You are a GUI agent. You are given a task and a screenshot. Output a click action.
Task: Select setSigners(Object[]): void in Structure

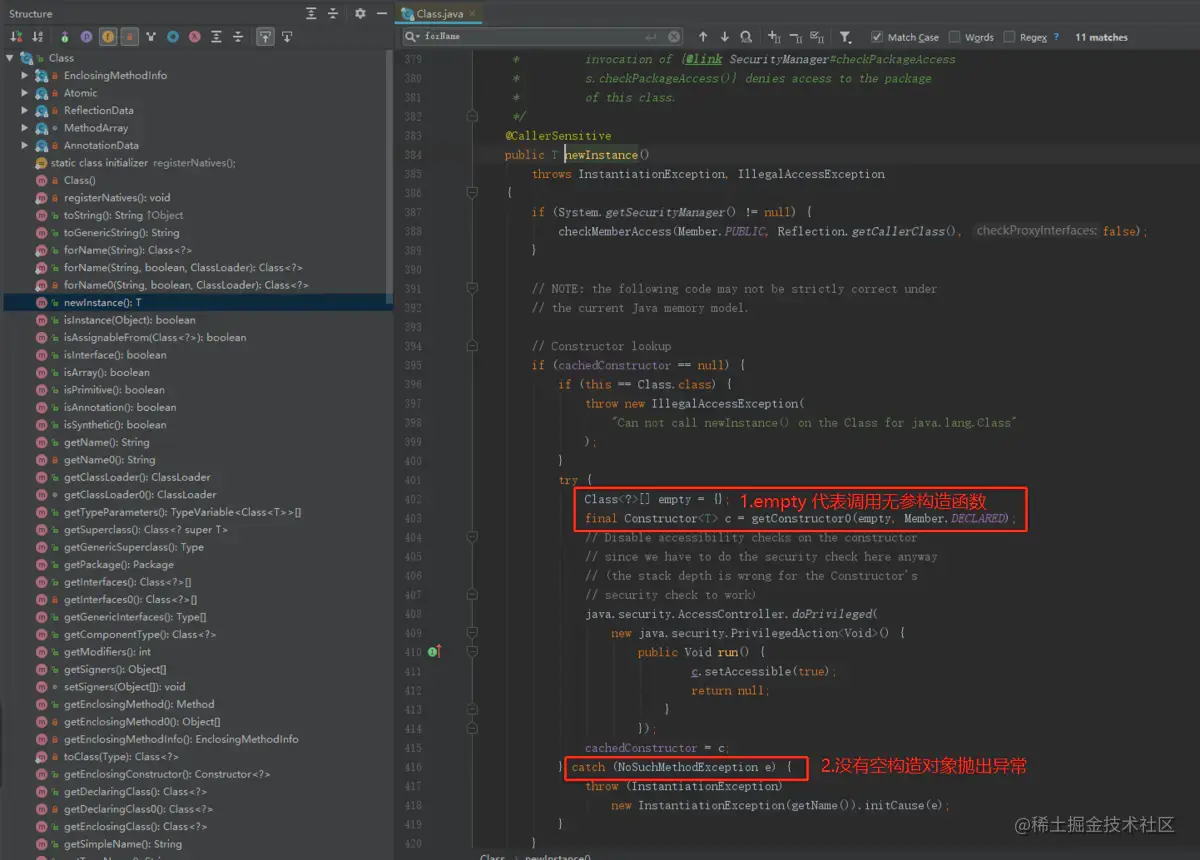[x=124, y=686]
